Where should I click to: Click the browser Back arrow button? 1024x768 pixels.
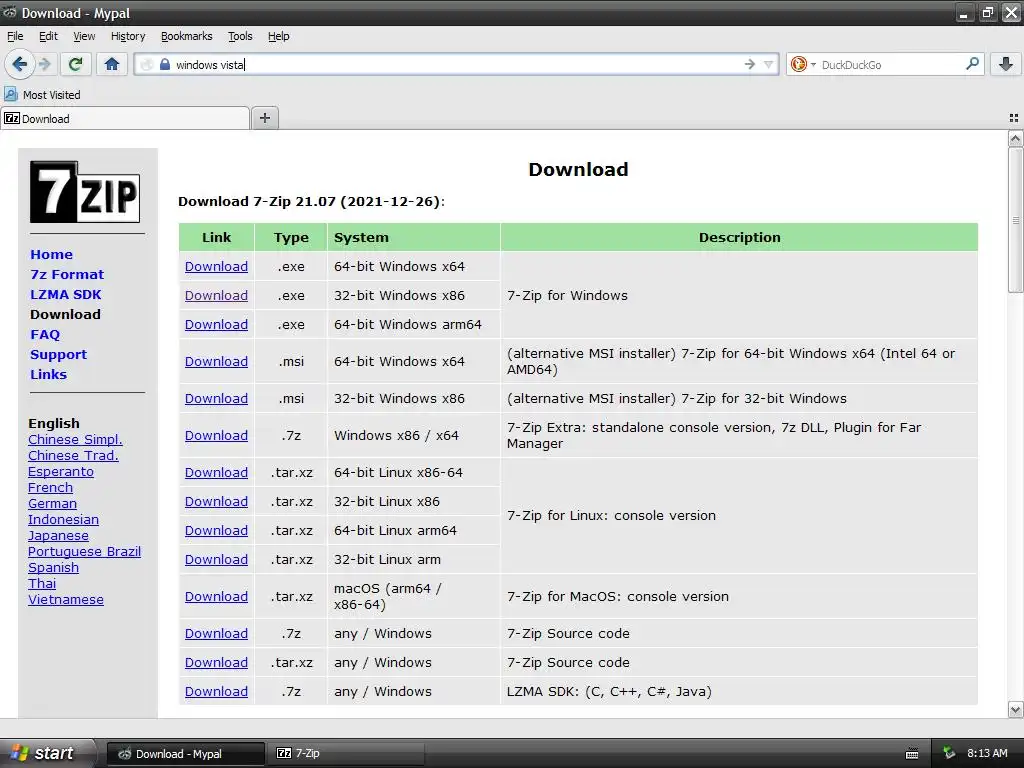19,64
